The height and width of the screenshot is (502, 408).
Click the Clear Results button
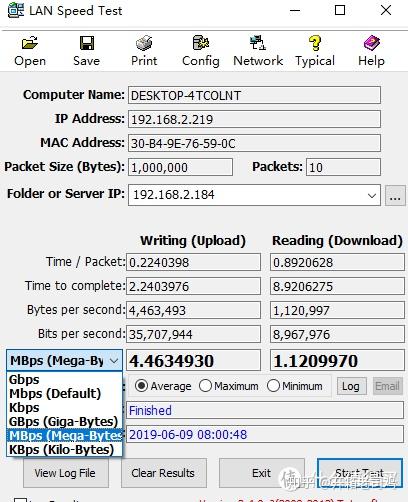(164, 473)
